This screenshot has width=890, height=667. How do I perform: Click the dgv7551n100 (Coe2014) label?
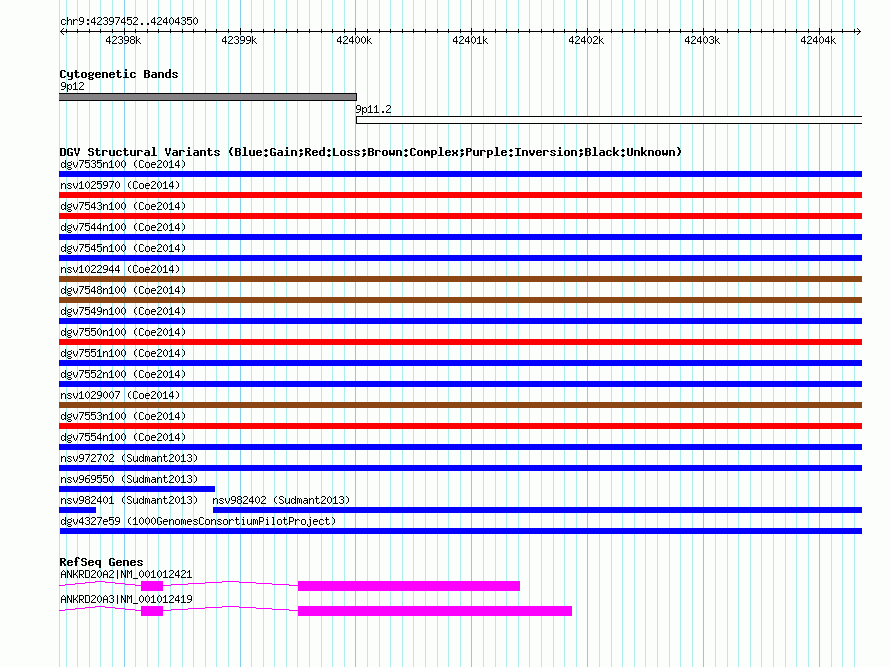click(123, 353)
